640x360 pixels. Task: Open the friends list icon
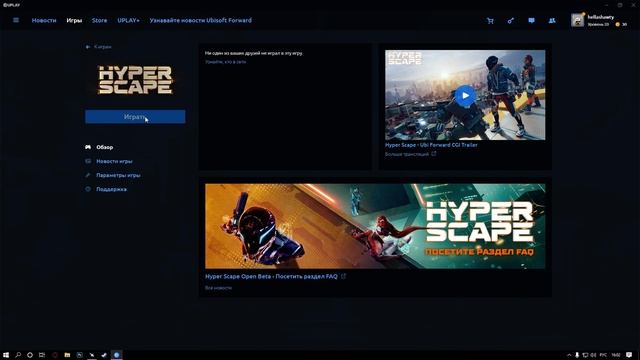[x=552, y=20]
